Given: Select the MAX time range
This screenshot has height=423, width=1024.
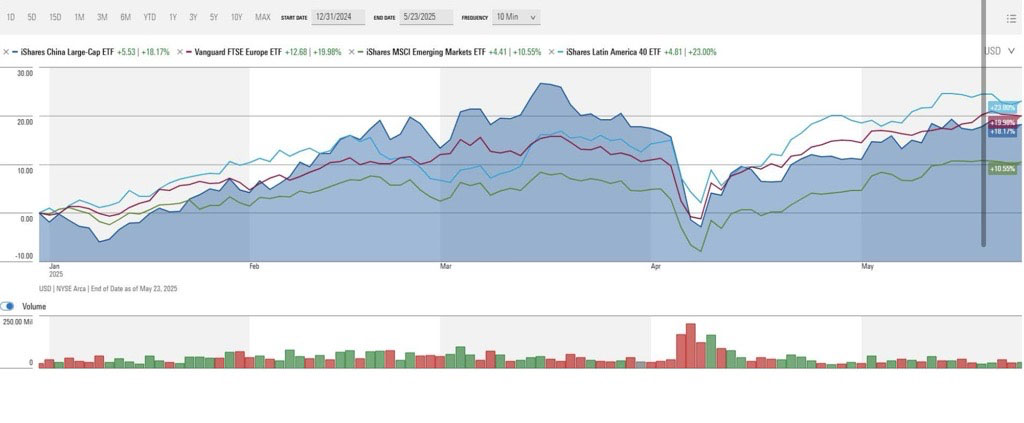Looking at the screenshot, I should tap(263, 18).
